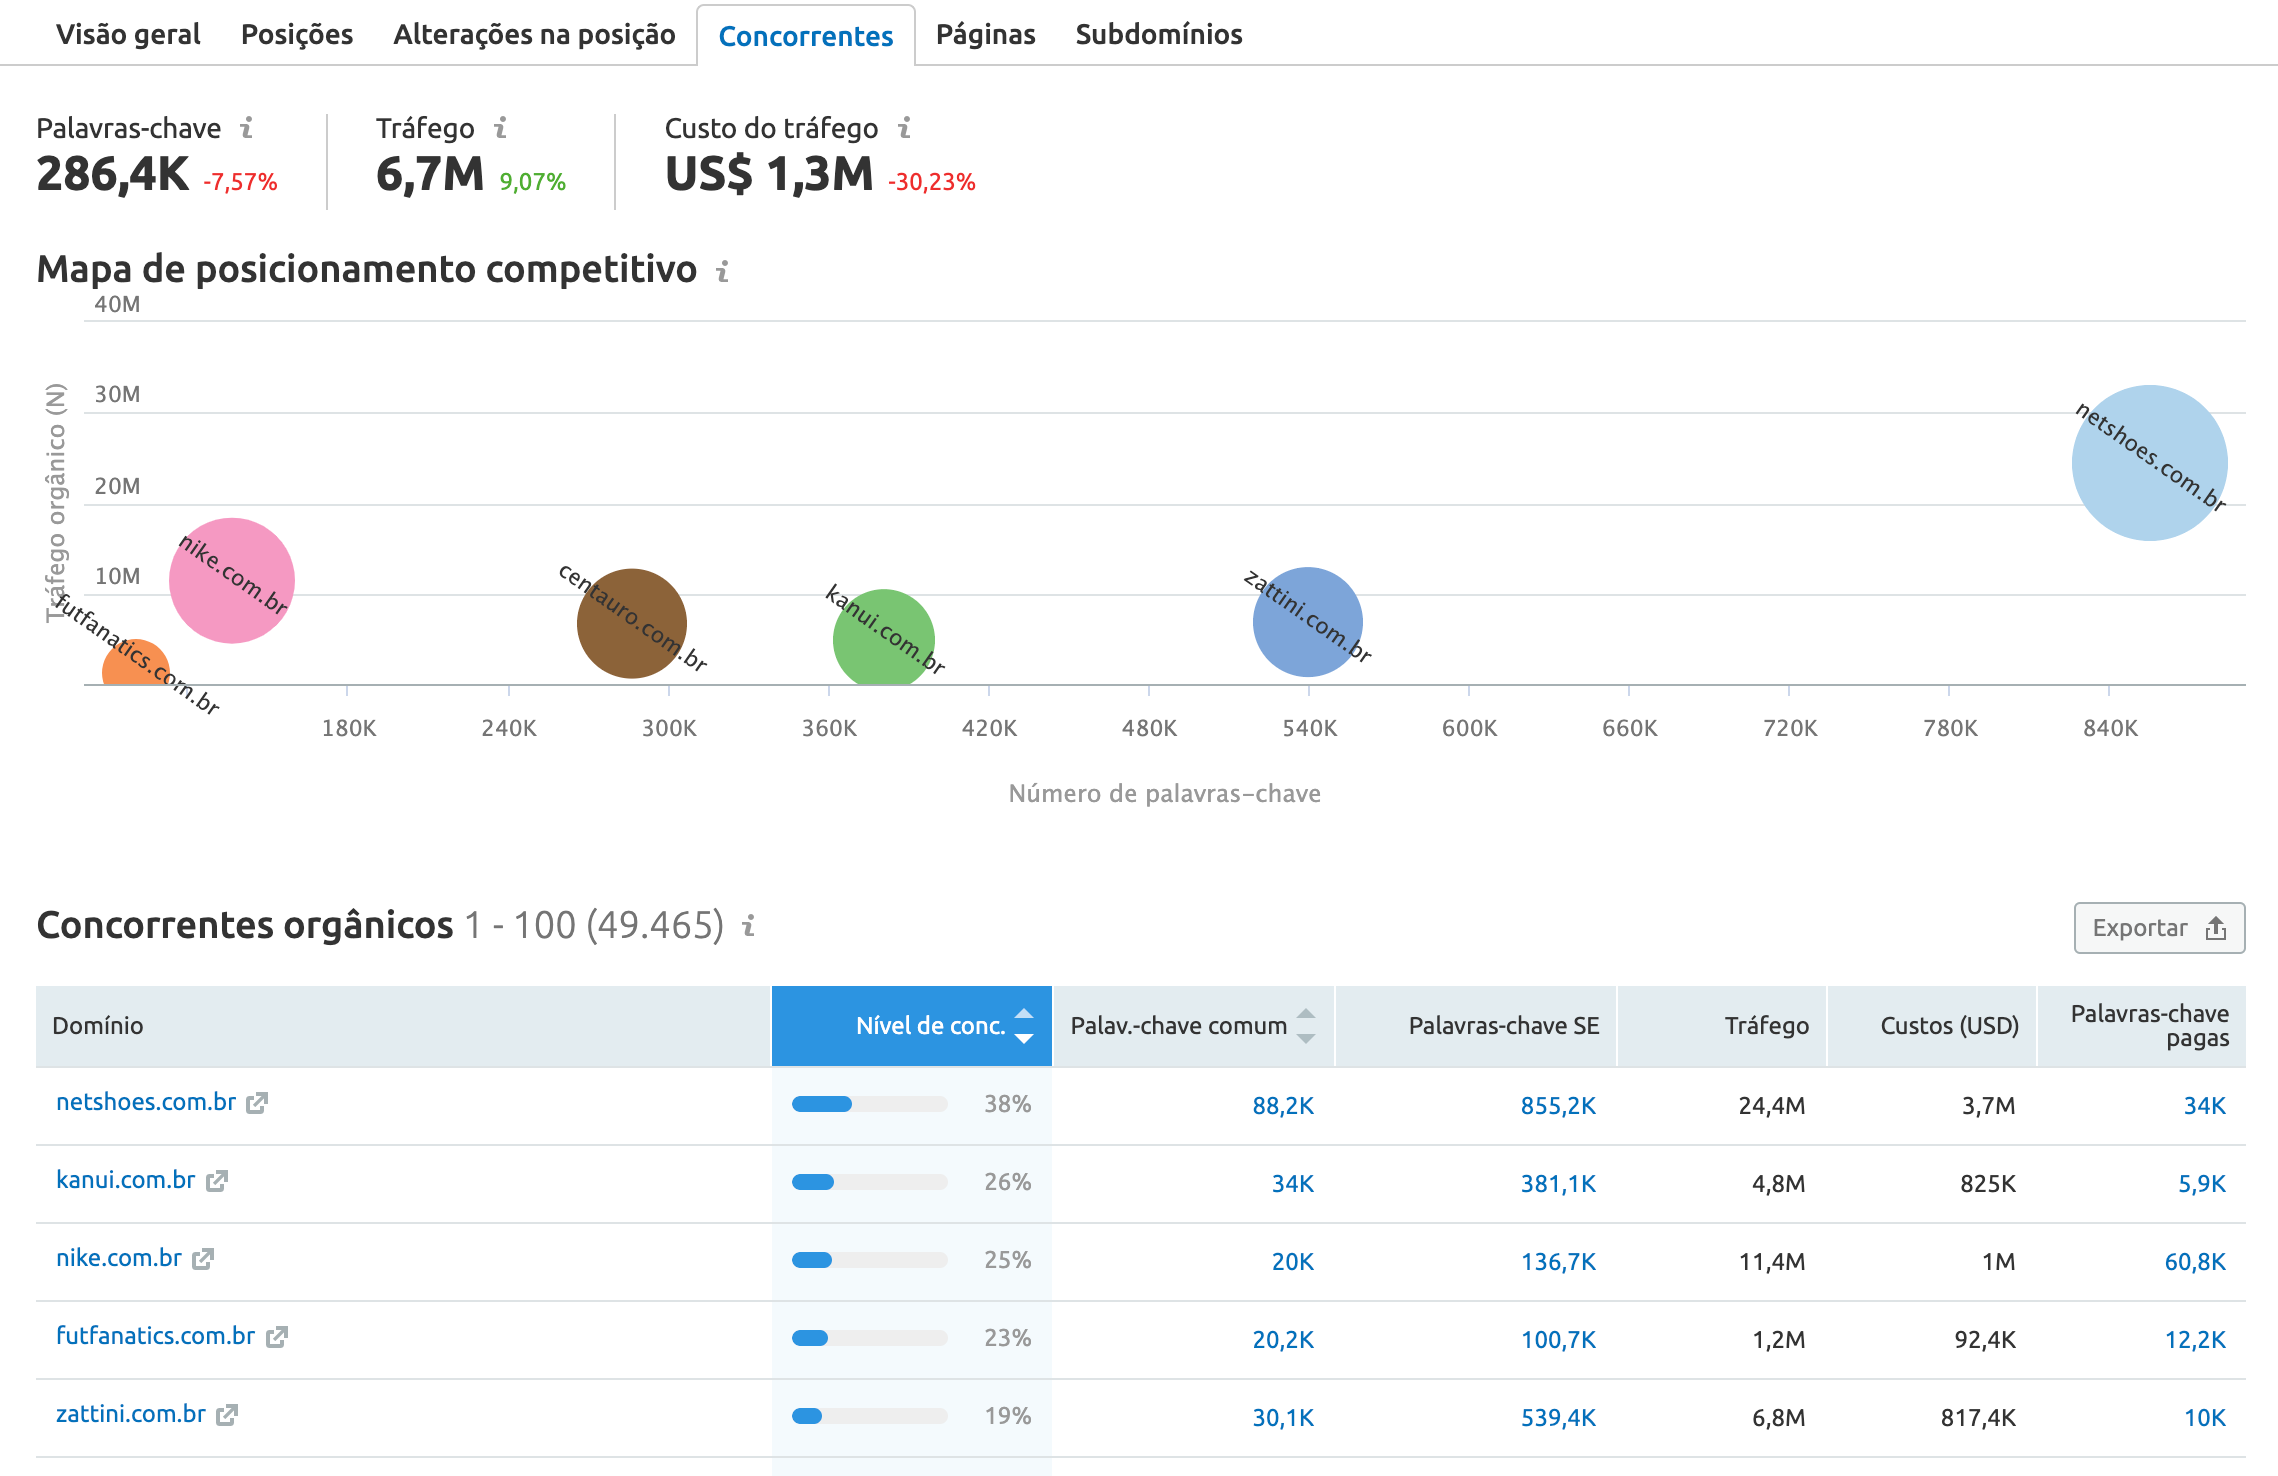Image resolution: width=2278 pixels, height=1476 pixels.
Task: Click 20,2K common keywords for futfanatics
Action: point(1283,1339)
